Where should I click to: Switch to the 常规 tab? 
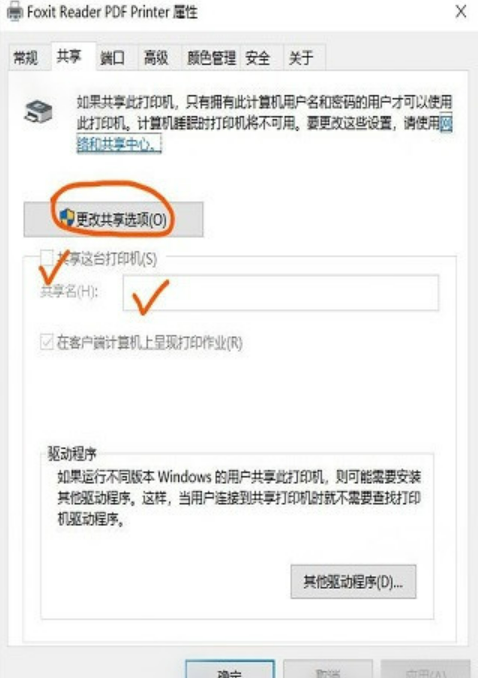pyautogui.click(x=26, y=58)
